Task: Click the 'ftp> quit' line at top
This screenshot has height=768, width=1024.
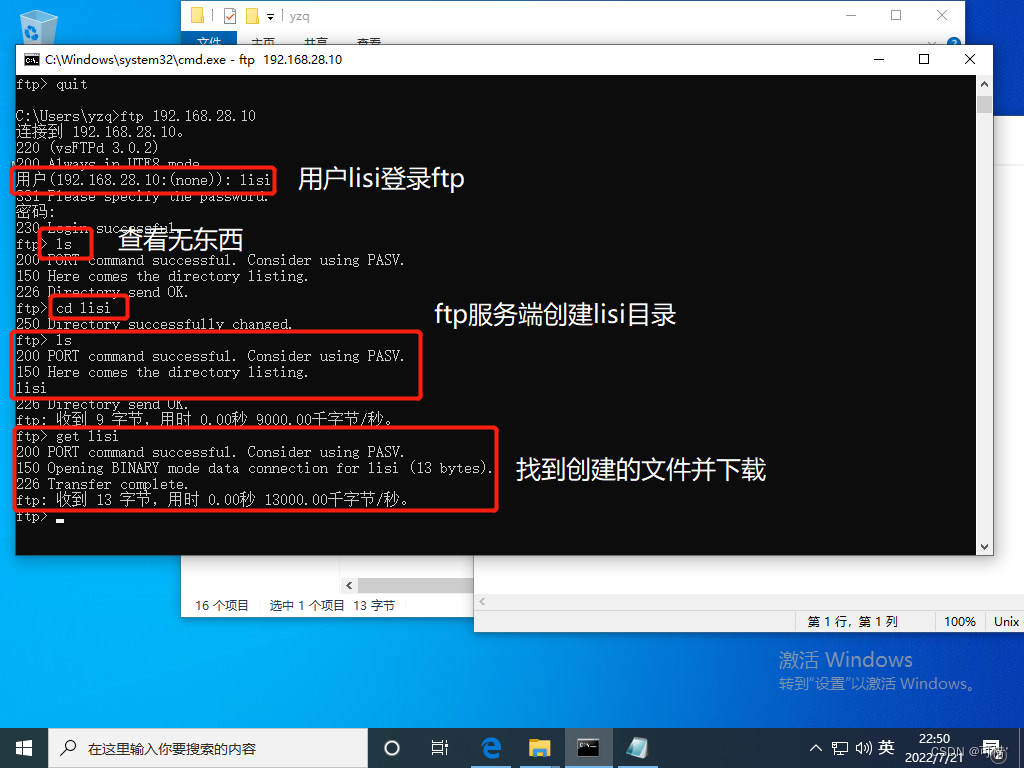Action: (x=52, y=84)
